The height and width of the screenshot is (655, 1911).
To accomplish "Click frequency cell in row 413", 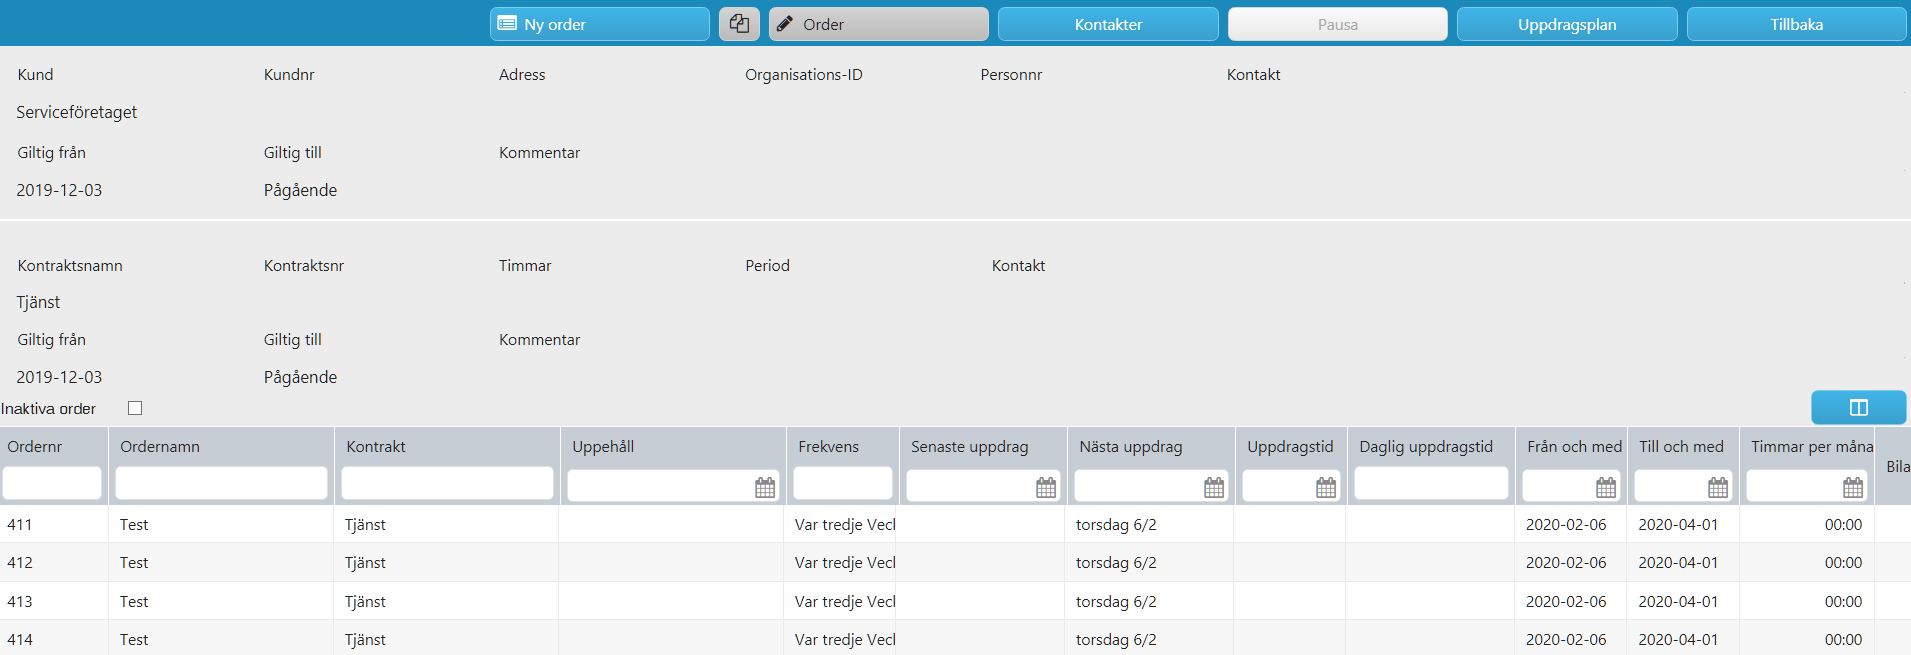I will click(845, 602).
